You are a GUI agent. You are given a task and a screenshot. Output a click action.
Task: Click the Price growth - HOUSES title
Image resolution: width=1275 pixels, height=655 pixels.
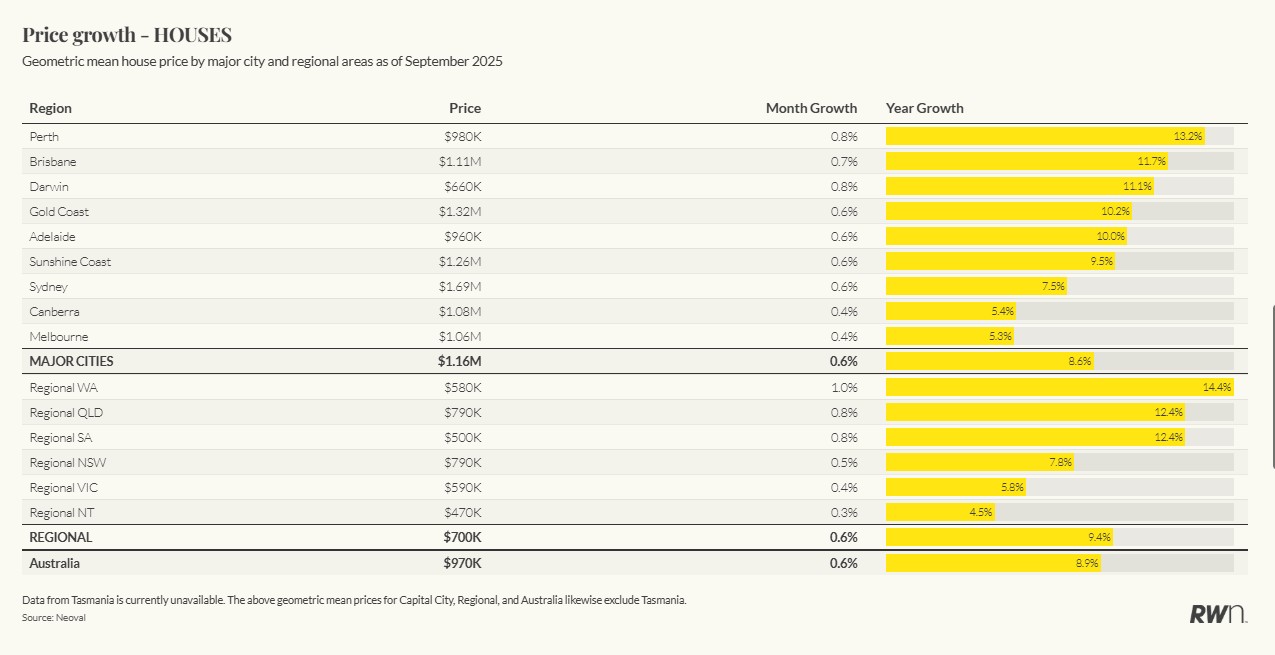(x=127, y=35)
